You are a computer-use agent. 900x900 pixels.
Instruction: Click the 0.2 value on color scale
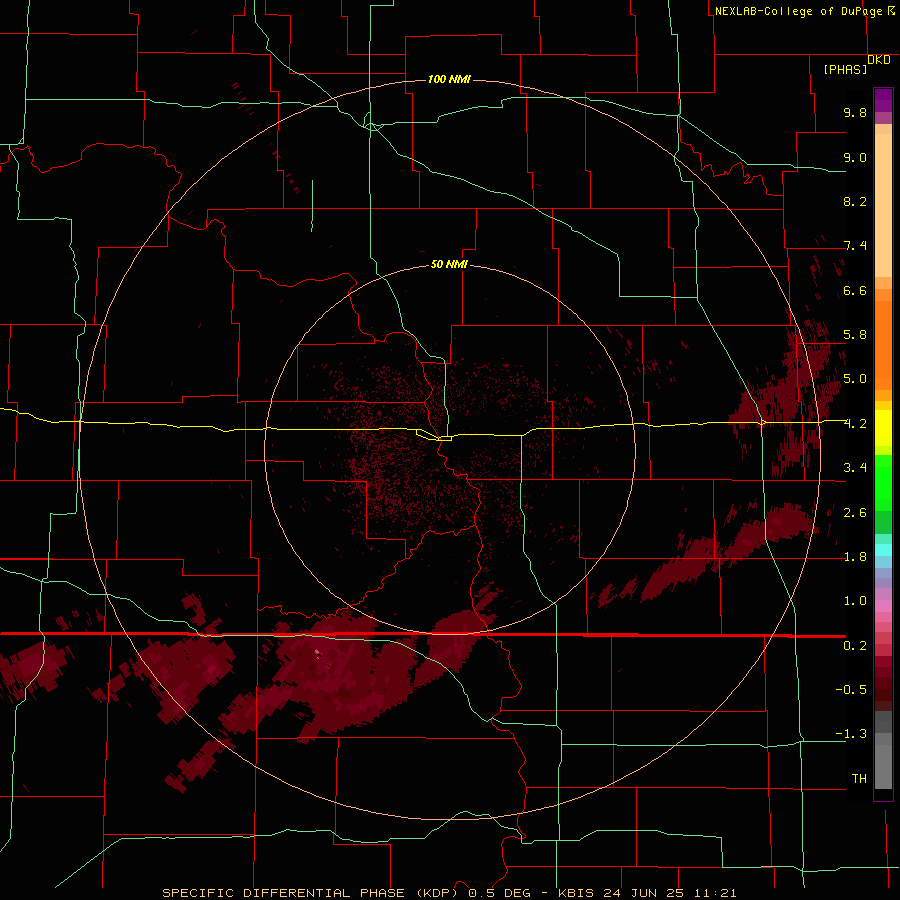click(x=855, y=646)
